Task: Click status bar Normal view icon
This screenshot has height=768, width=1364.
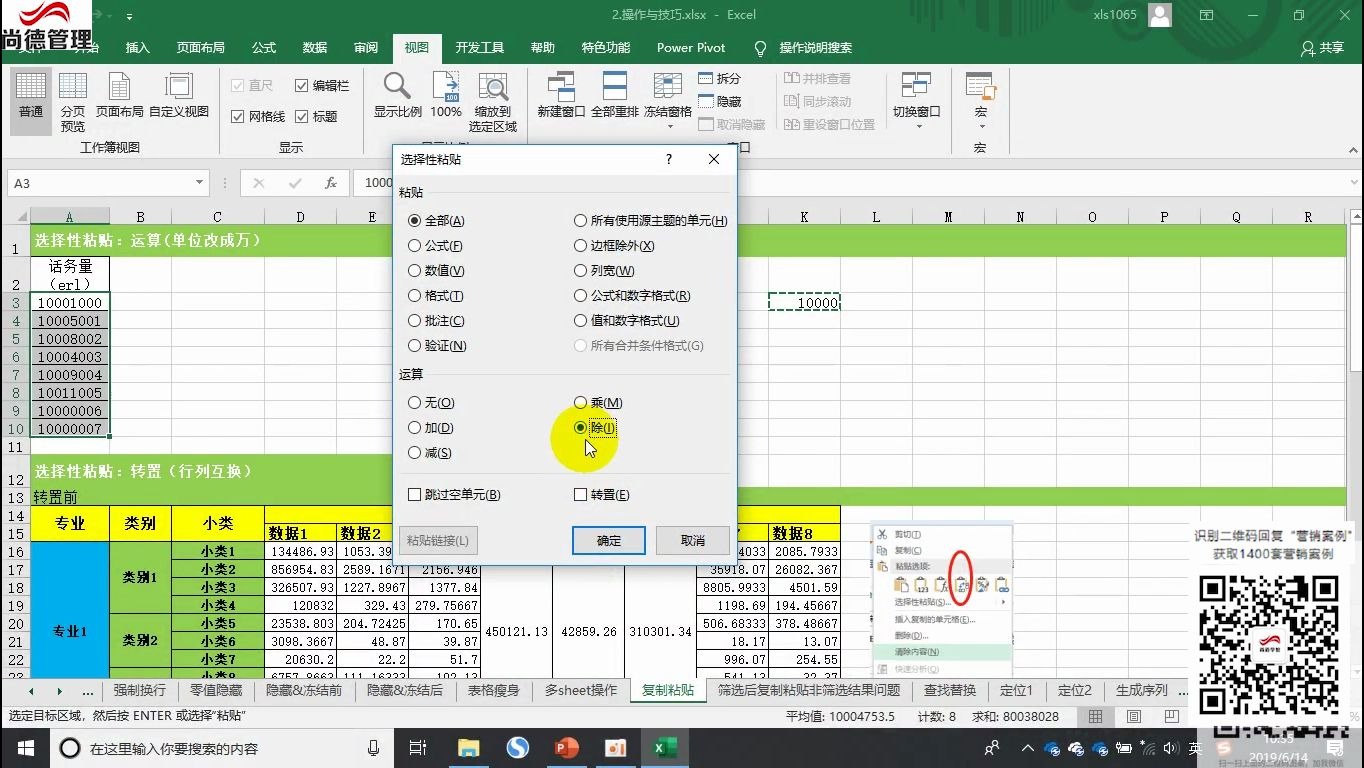Action: tap(1096, 716)
